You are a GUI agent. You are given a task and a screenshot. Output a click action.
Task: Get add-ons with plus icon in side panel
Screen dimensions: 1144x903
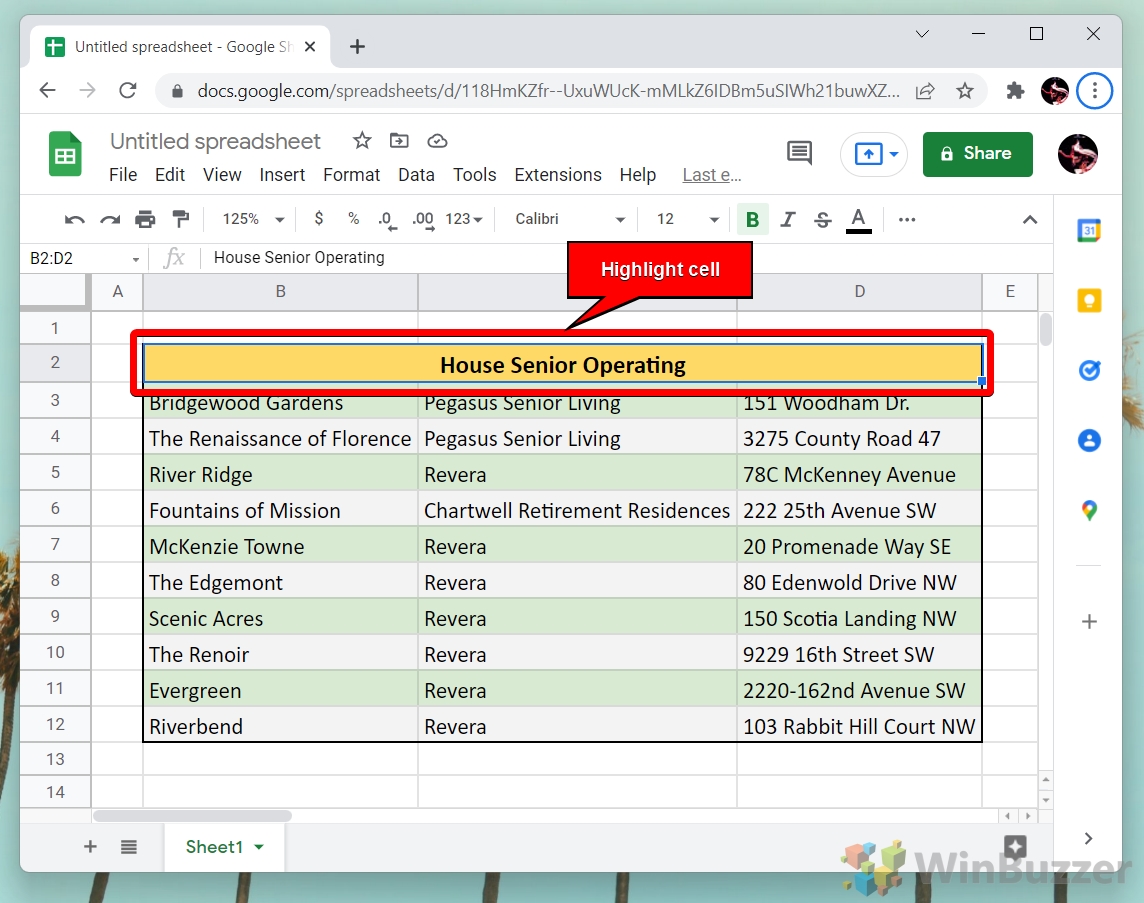tap(1089, 621)
